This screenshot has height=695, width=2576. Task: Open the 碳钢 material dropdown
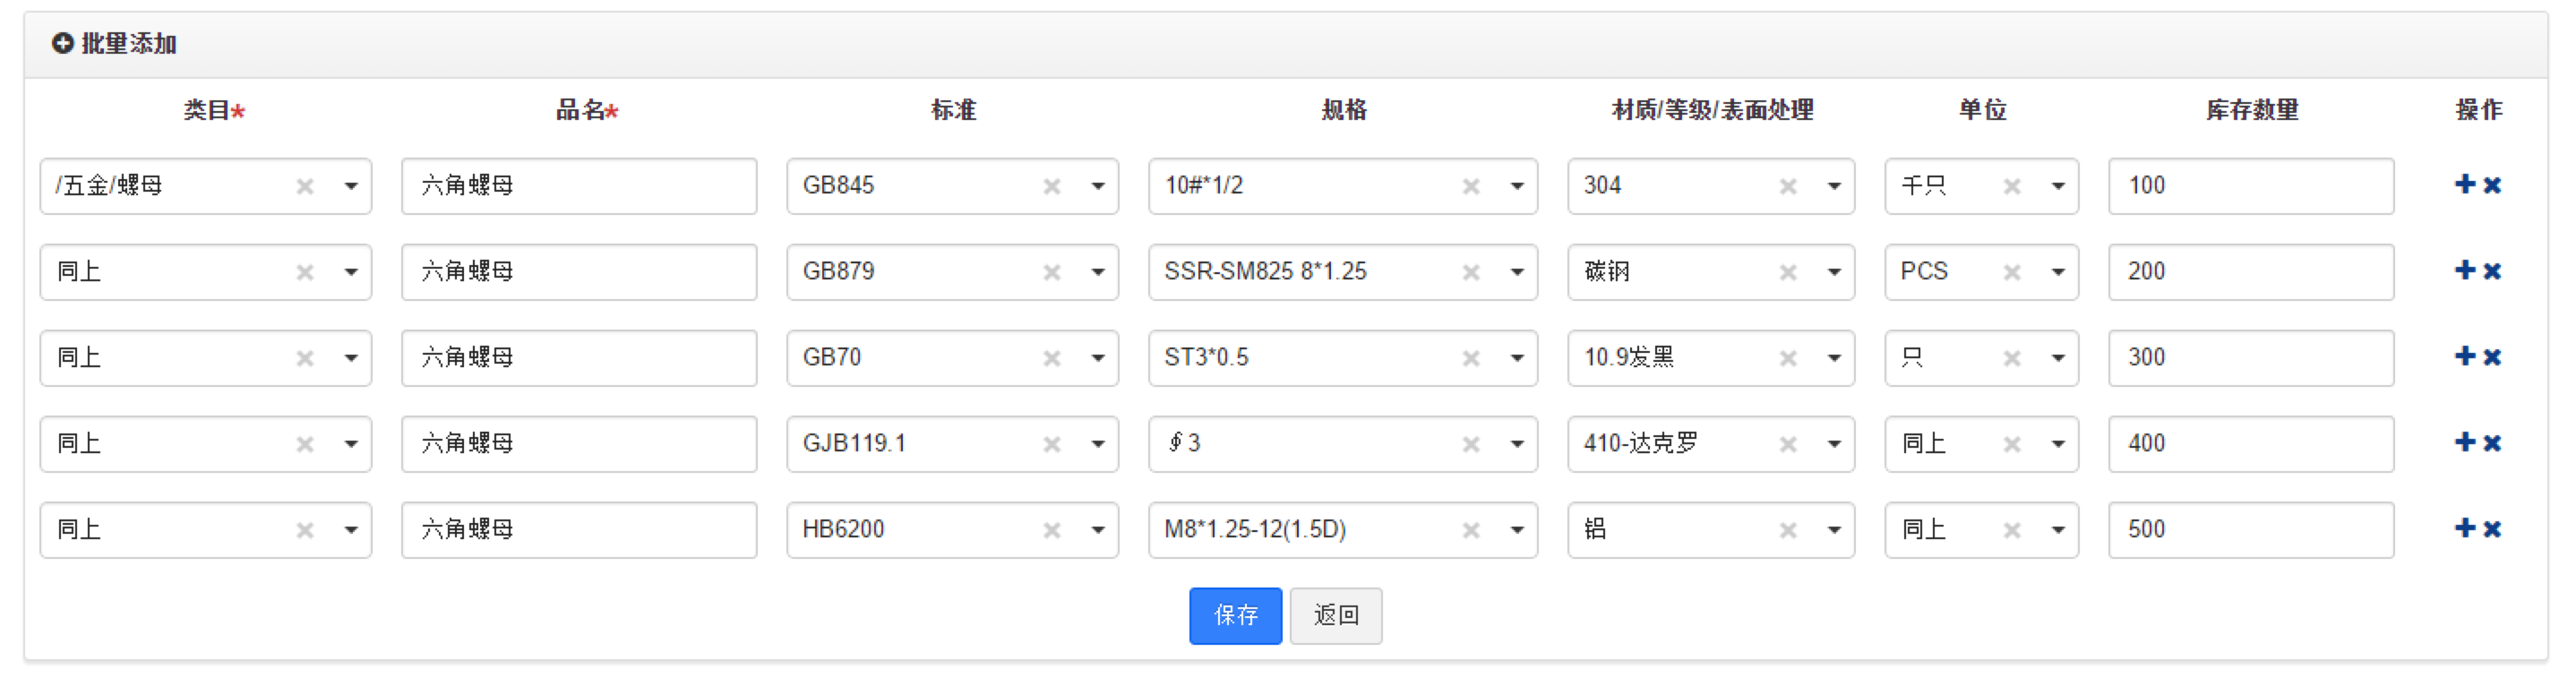coord(1834,272)
